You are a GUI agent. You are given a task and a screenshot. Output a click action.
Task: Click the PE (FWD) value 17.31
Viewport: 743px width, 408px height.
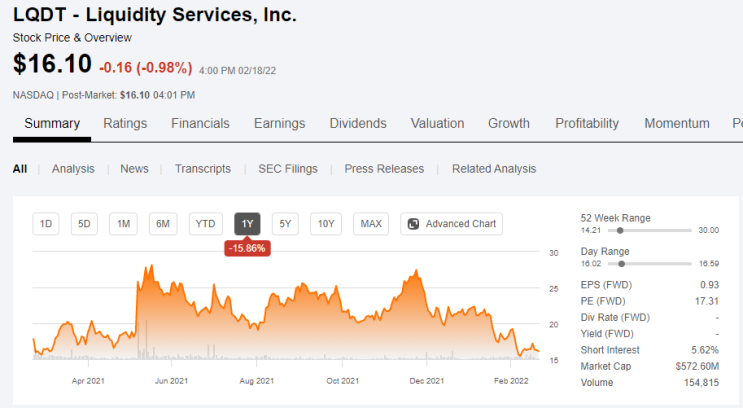click(x=707, y=301)
